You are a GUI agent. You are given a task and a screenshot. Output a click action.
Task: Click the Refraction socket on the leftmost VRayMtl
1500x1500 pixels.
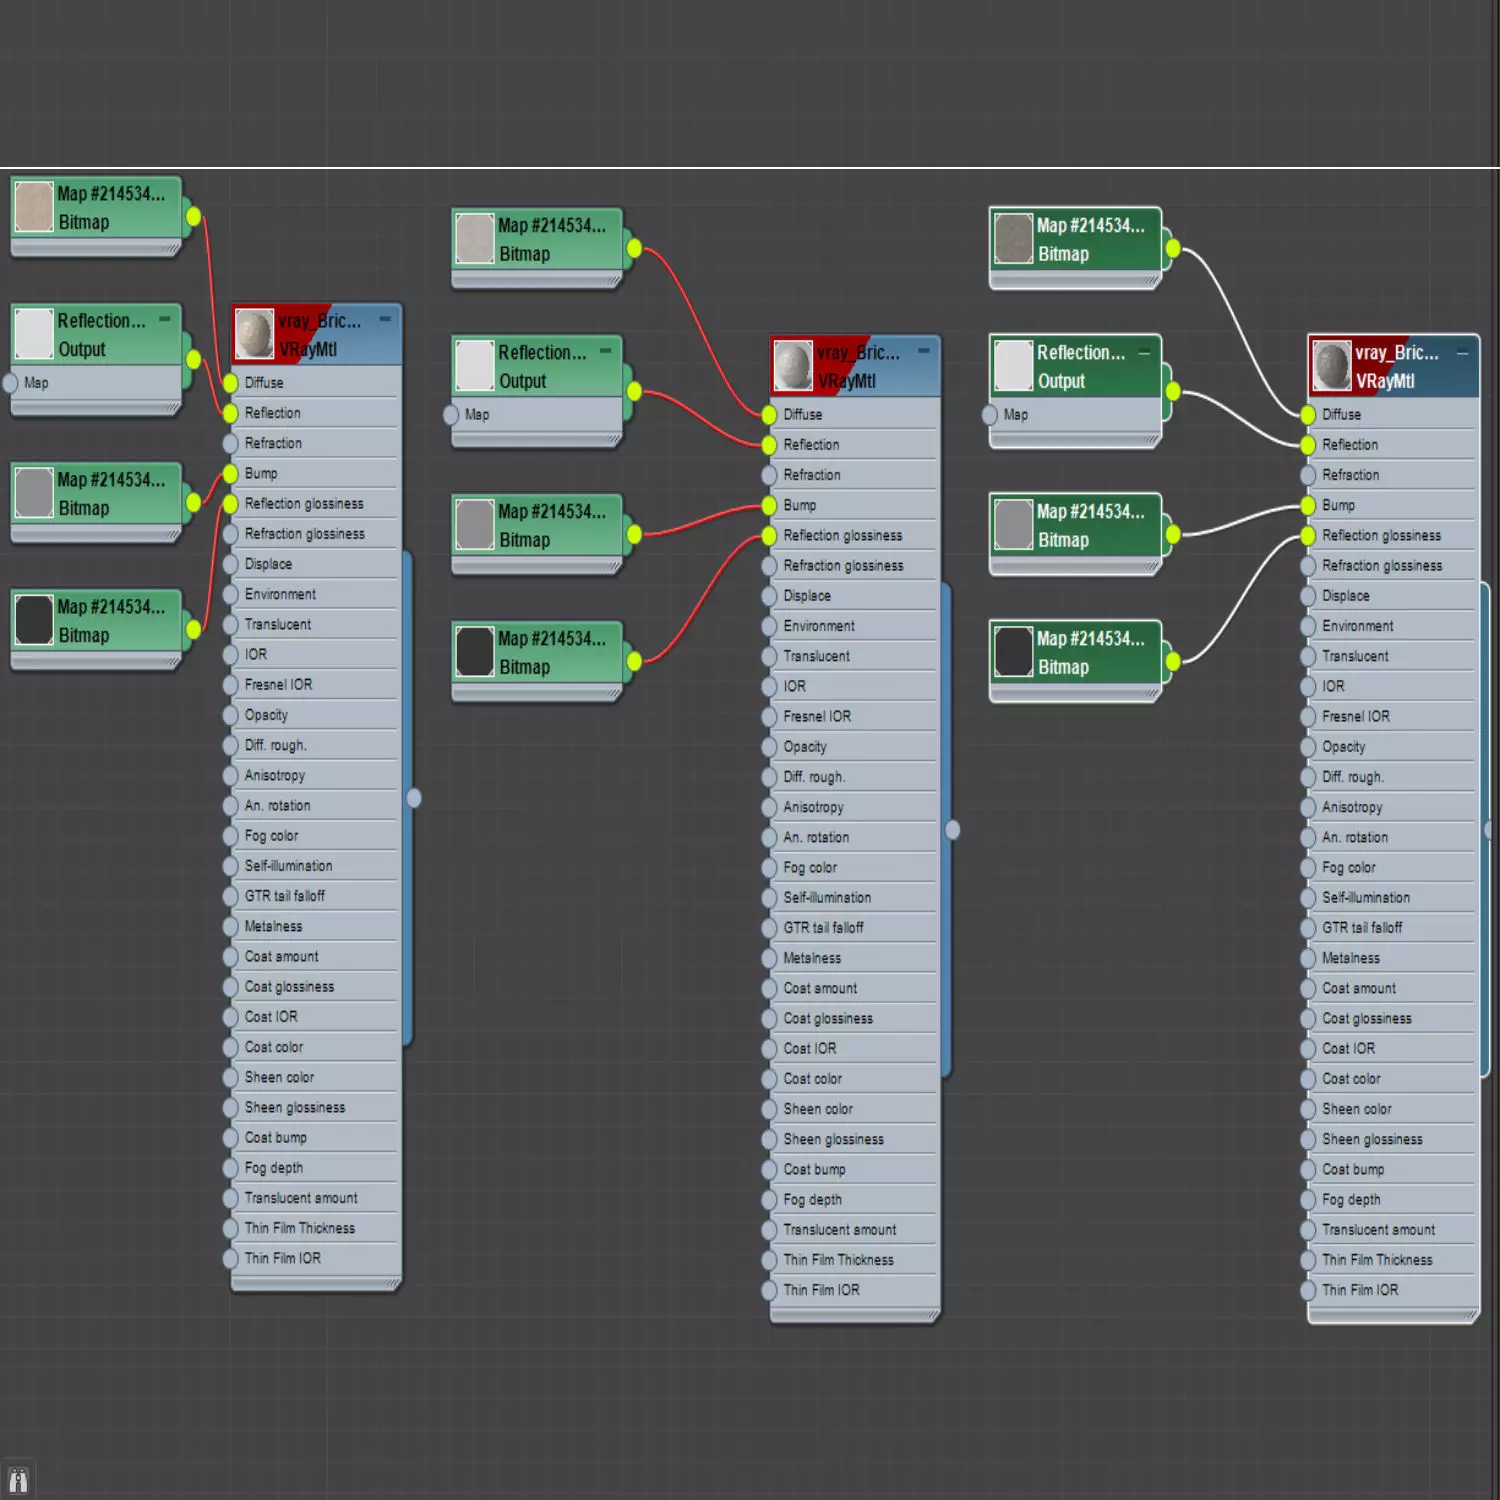(230, 443)
